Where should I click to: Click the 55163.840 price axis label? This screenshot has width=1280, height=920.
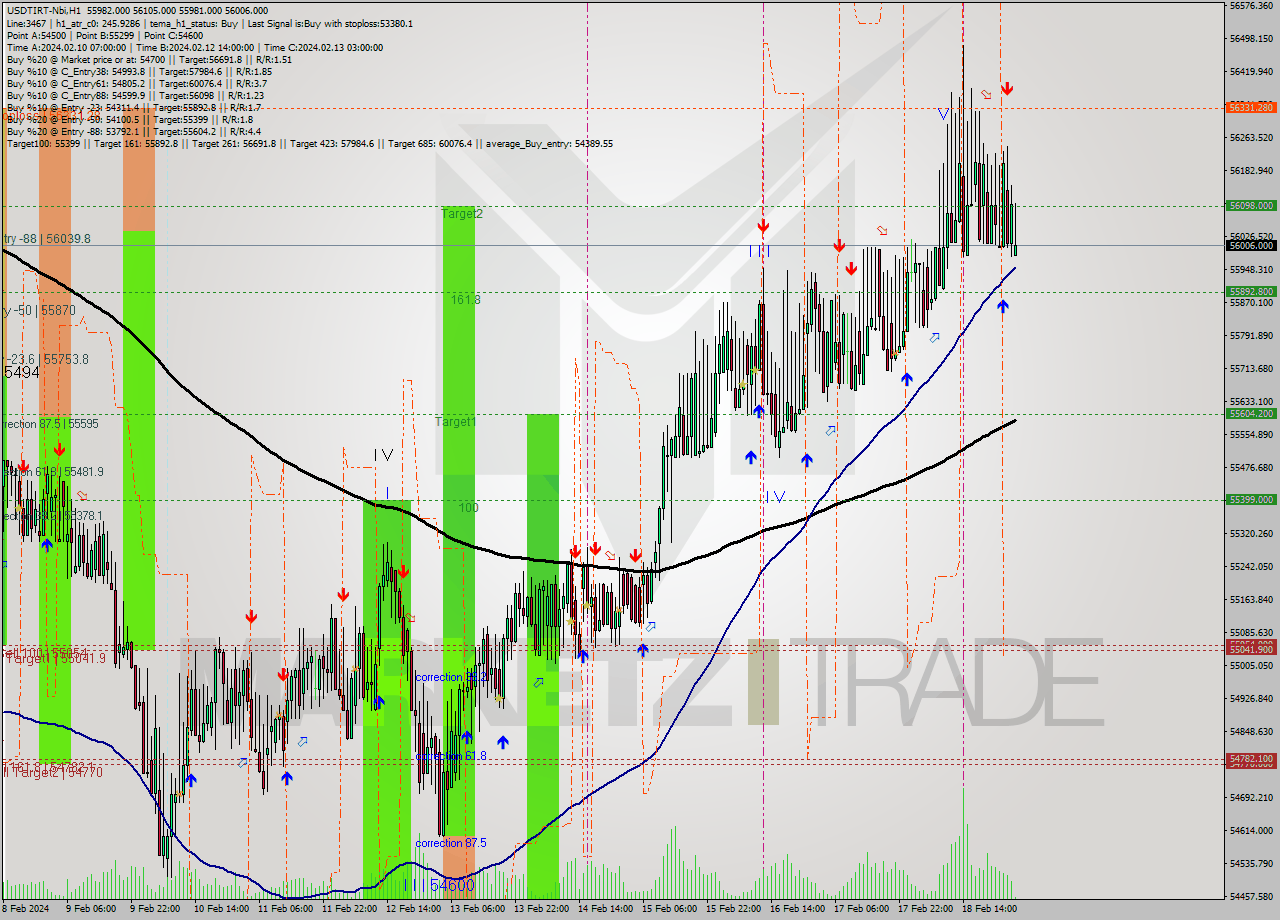click(x=1251, y=600)
